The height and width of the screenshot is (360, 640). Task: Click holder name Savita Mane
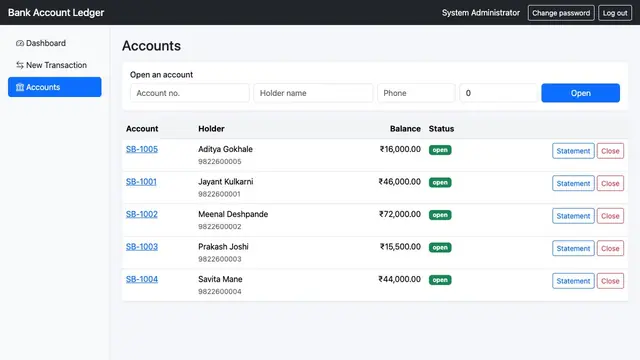coord(220,279)
